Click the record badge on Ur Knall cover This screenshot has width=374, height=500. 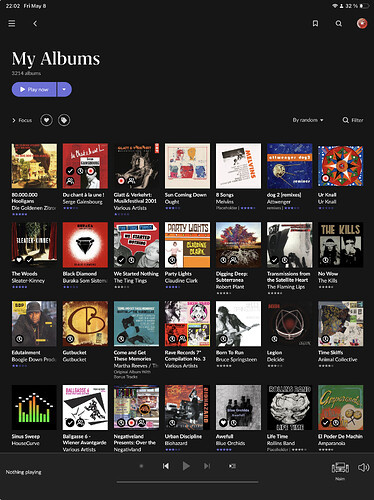point(325,178)
